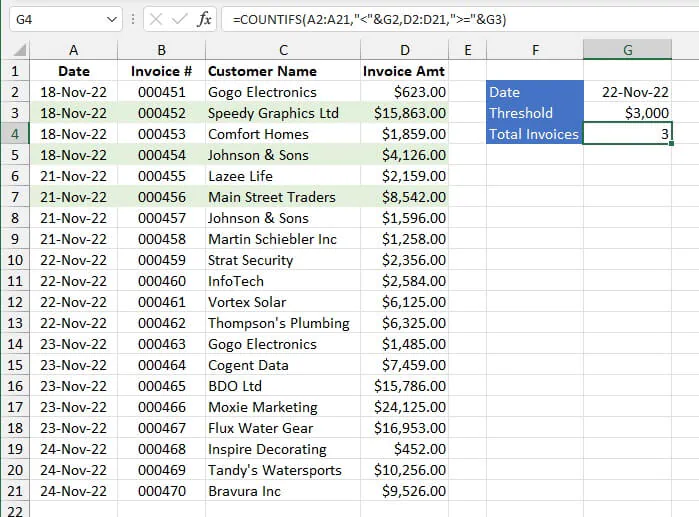Select the cell 'Comfort Homes'
This screenshot has height=517, width=699.
pos(283,134)
